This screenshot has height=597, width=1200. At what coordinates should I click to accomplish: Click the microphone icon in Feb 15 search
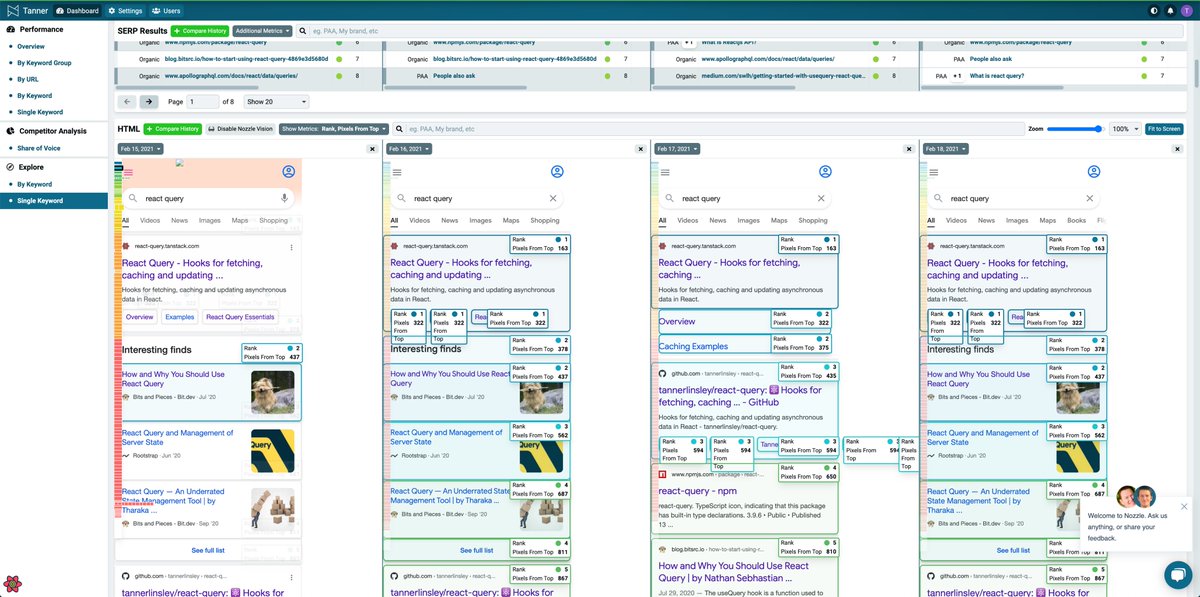pos(284,198)
